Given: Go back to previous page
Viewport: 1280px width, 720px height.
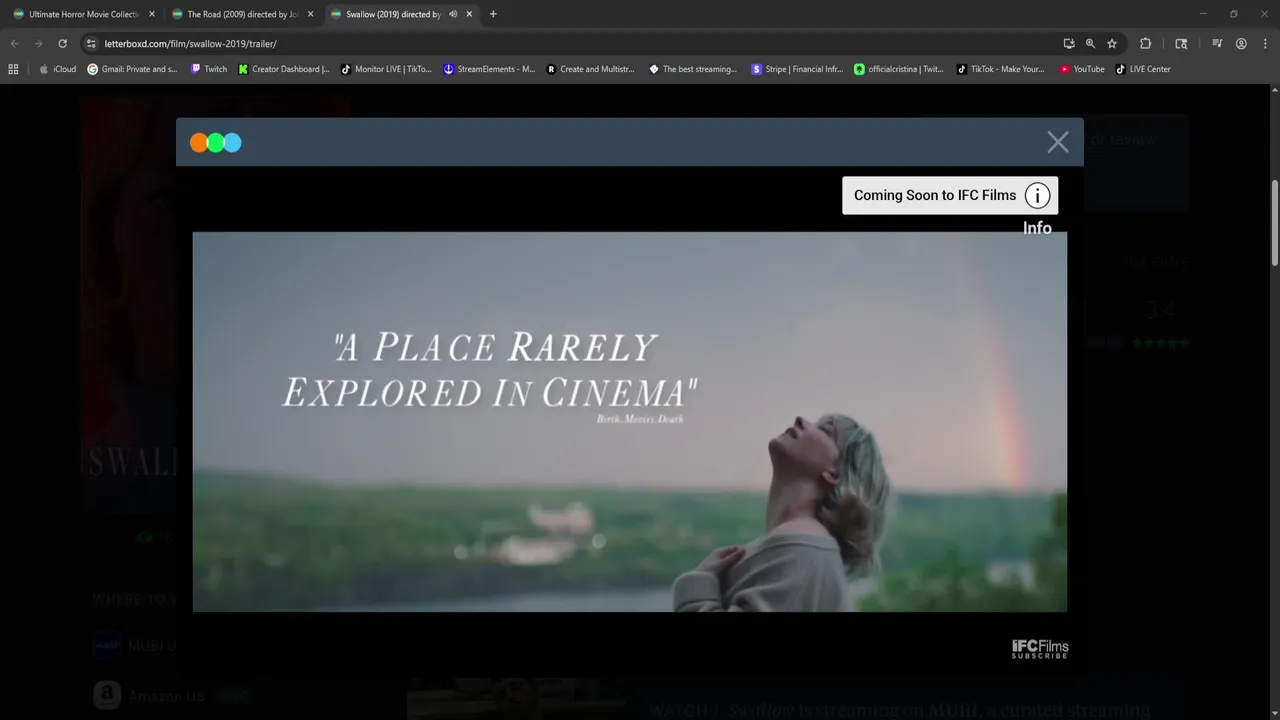Looking at the screenshot, I should 14,44.
